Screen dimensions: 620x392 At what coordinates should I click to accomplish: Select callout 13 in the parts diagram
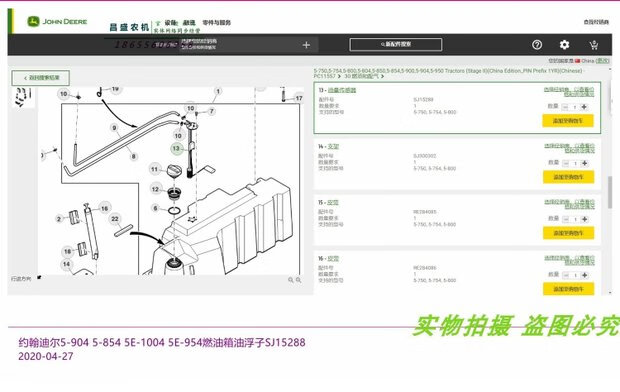click(176, 148)
